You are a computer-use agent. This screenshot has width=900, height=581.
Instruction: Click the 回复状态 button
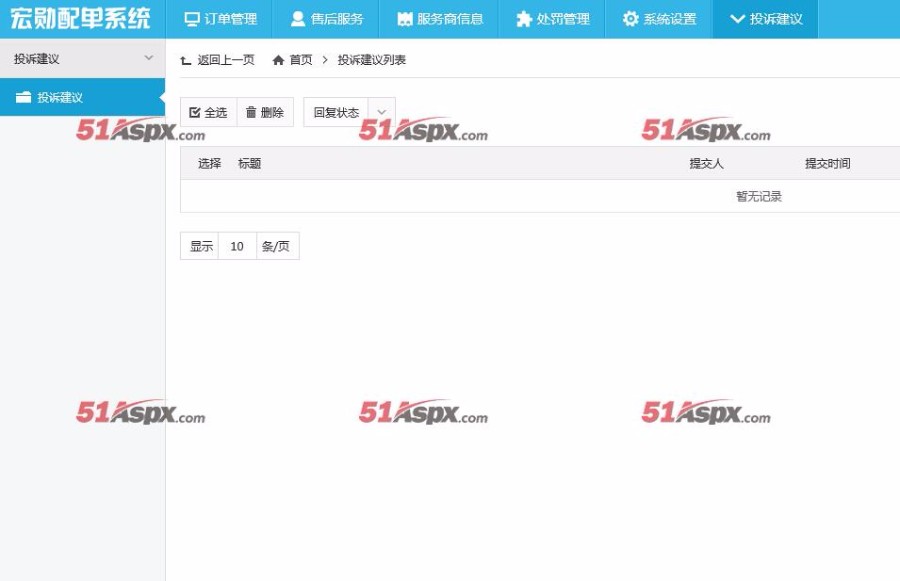pos(338,112)
